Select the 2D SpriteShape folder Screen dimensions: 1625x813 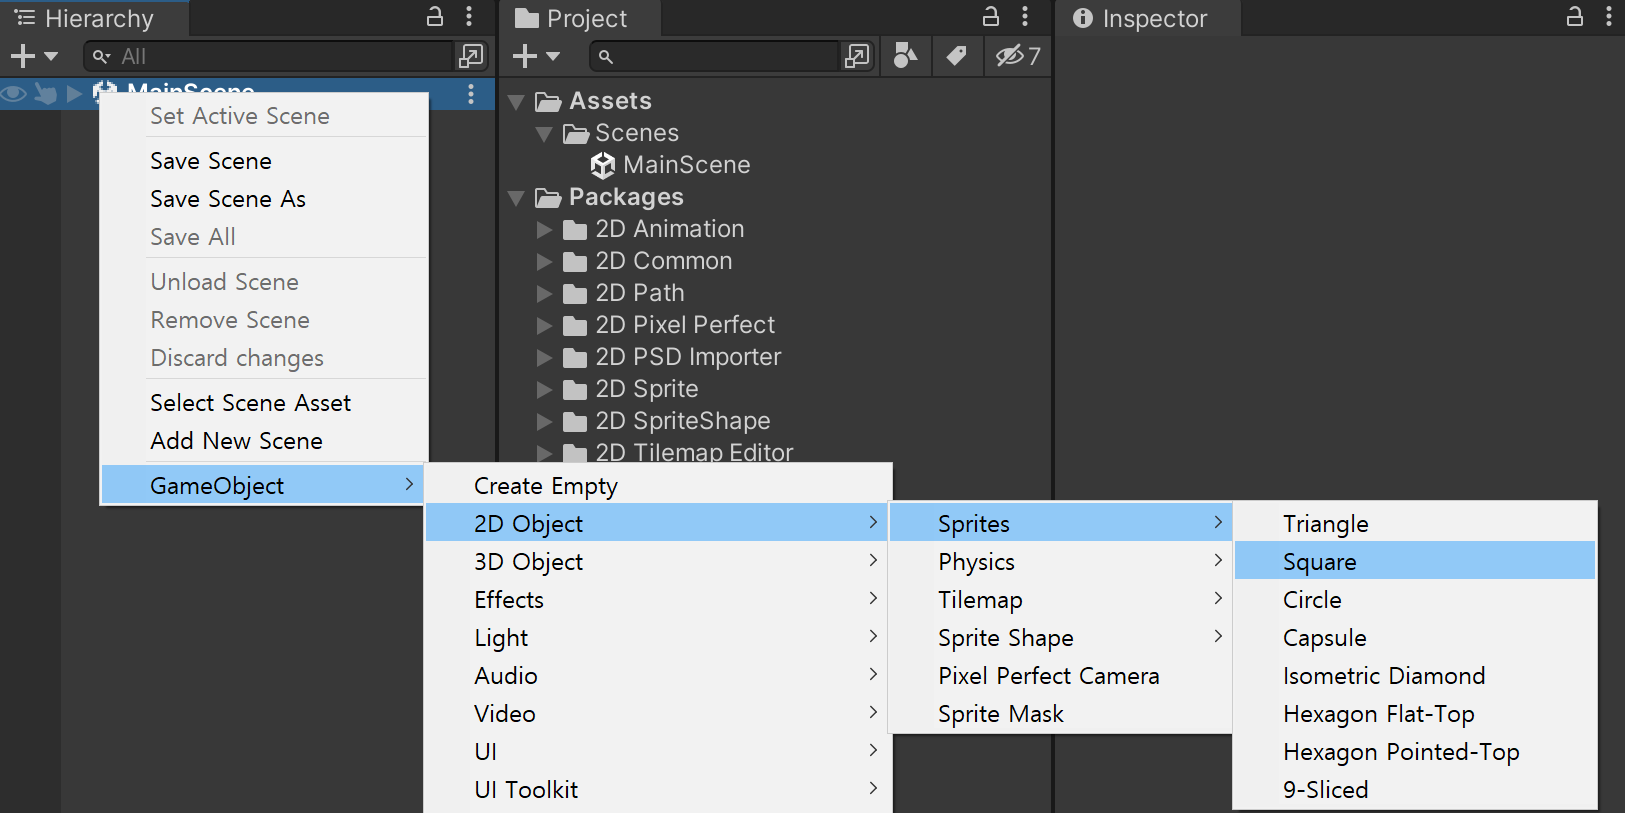(x=667, y=421)
